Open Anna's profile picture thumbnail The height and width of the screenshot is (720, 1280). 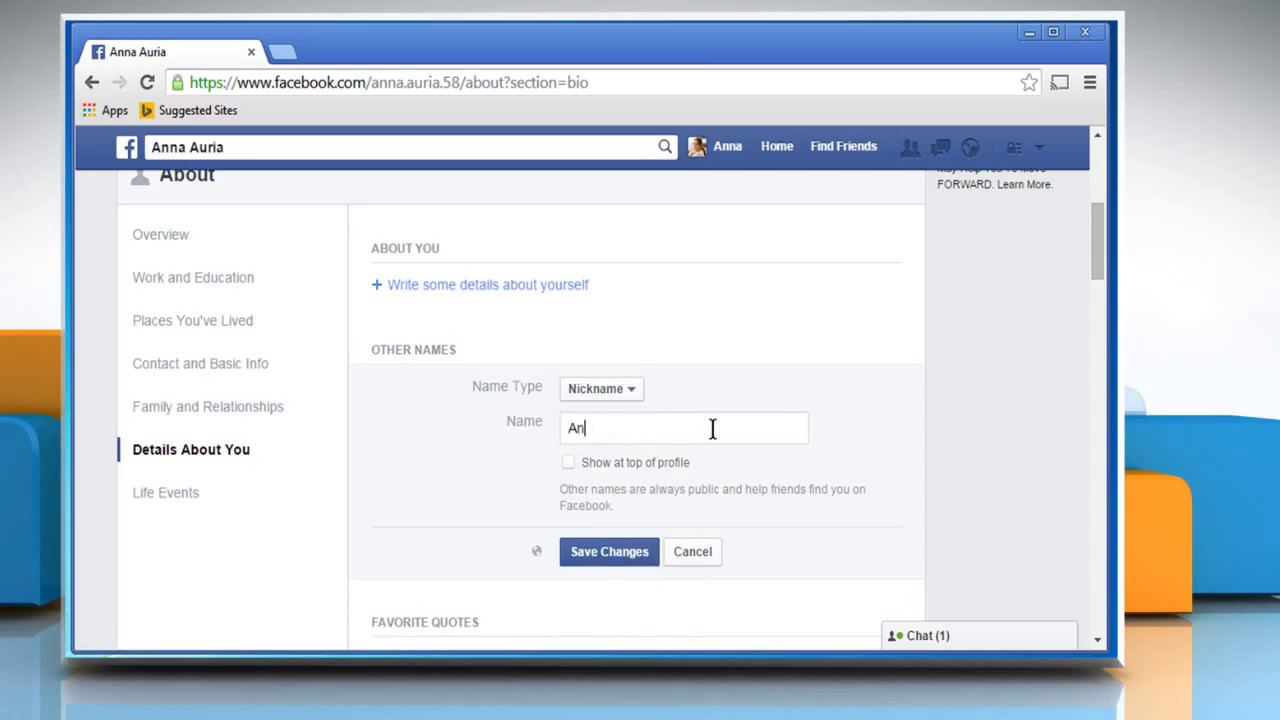coord(697,147)
